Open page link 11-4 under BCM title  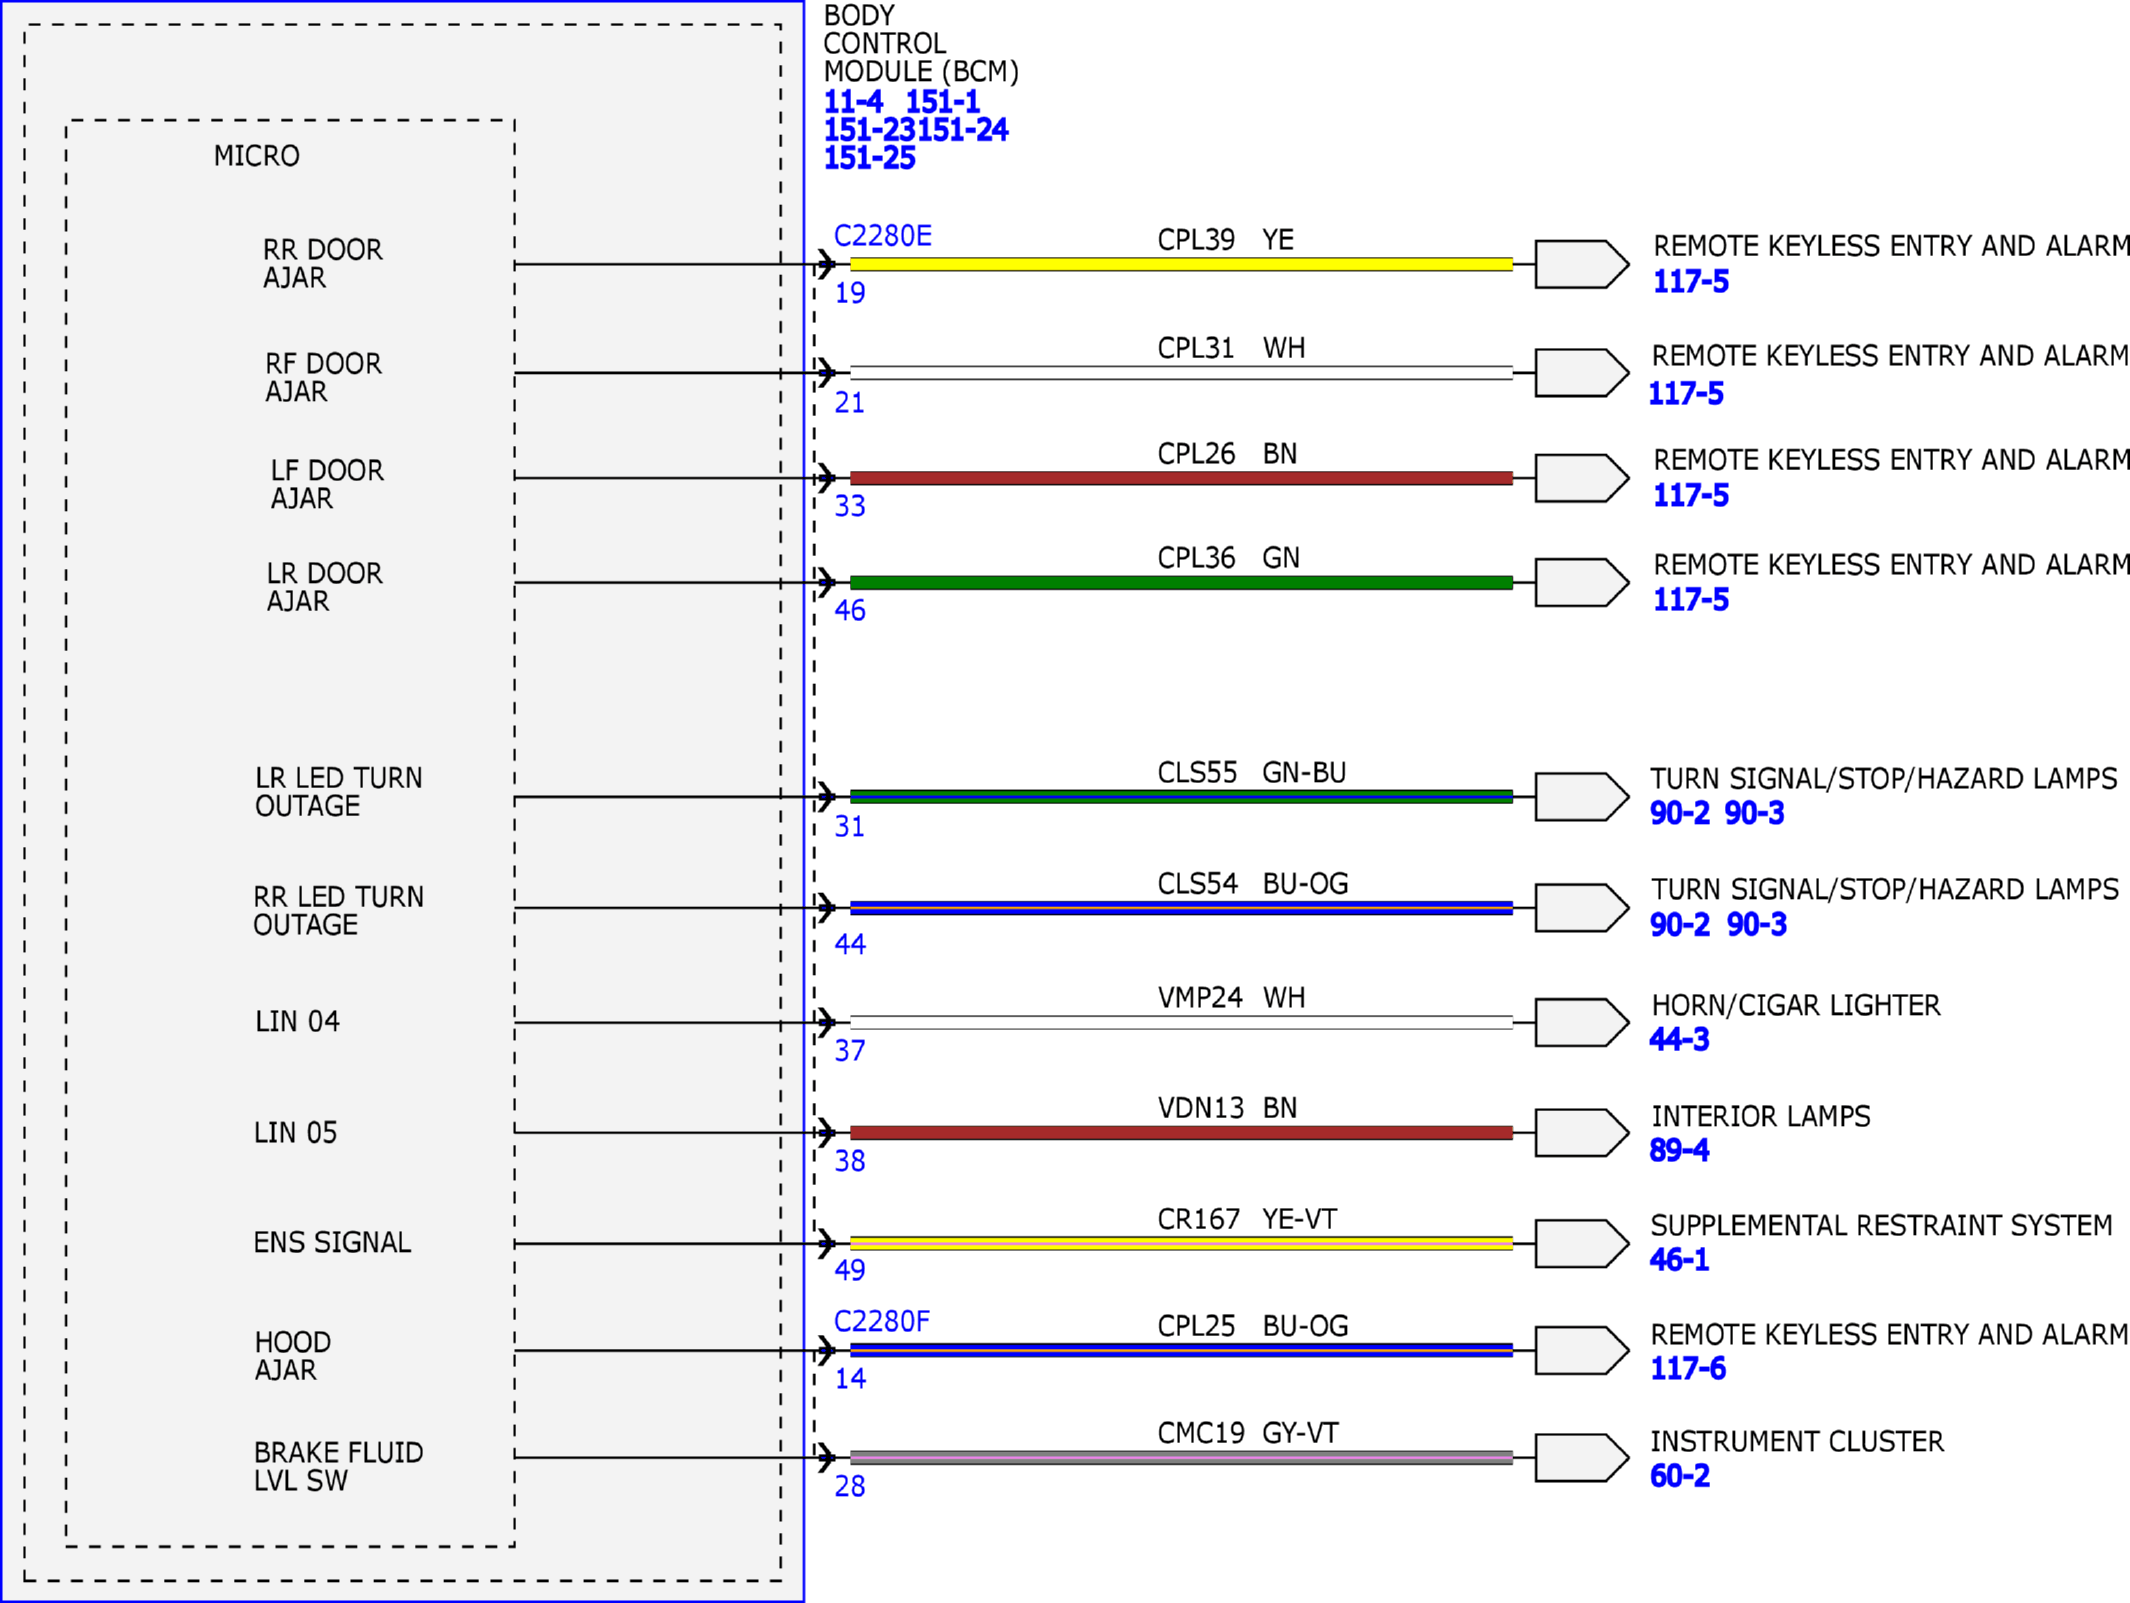(853, 102)
